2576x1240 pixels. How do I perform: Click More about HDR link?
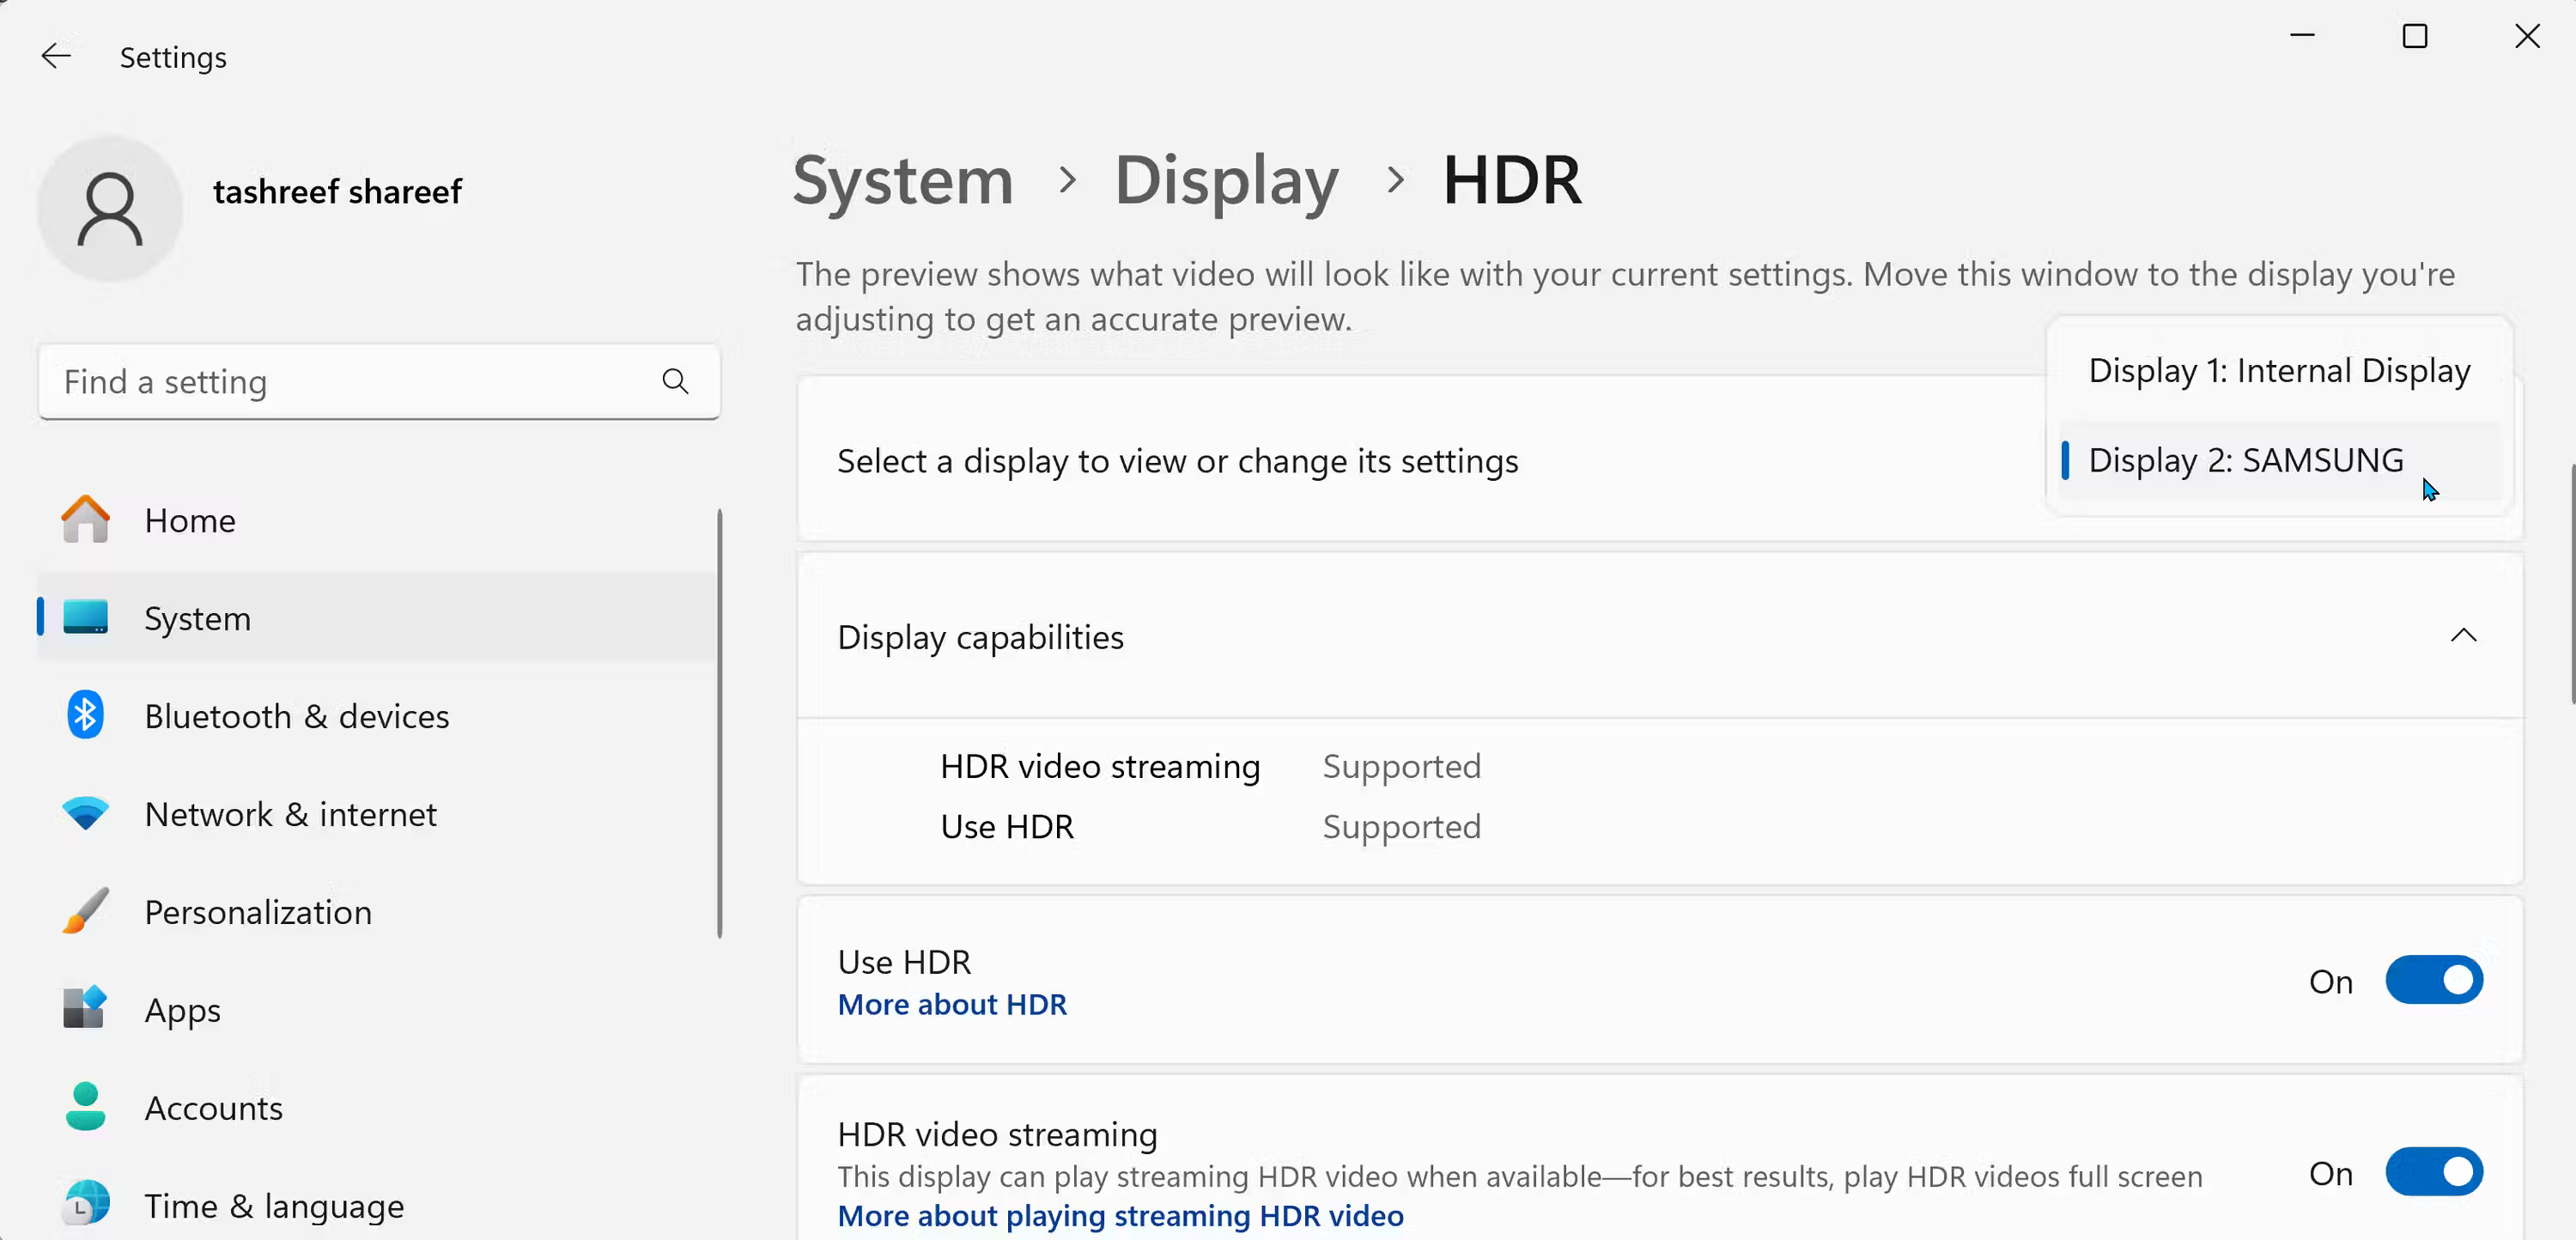tap(953, 1004)
